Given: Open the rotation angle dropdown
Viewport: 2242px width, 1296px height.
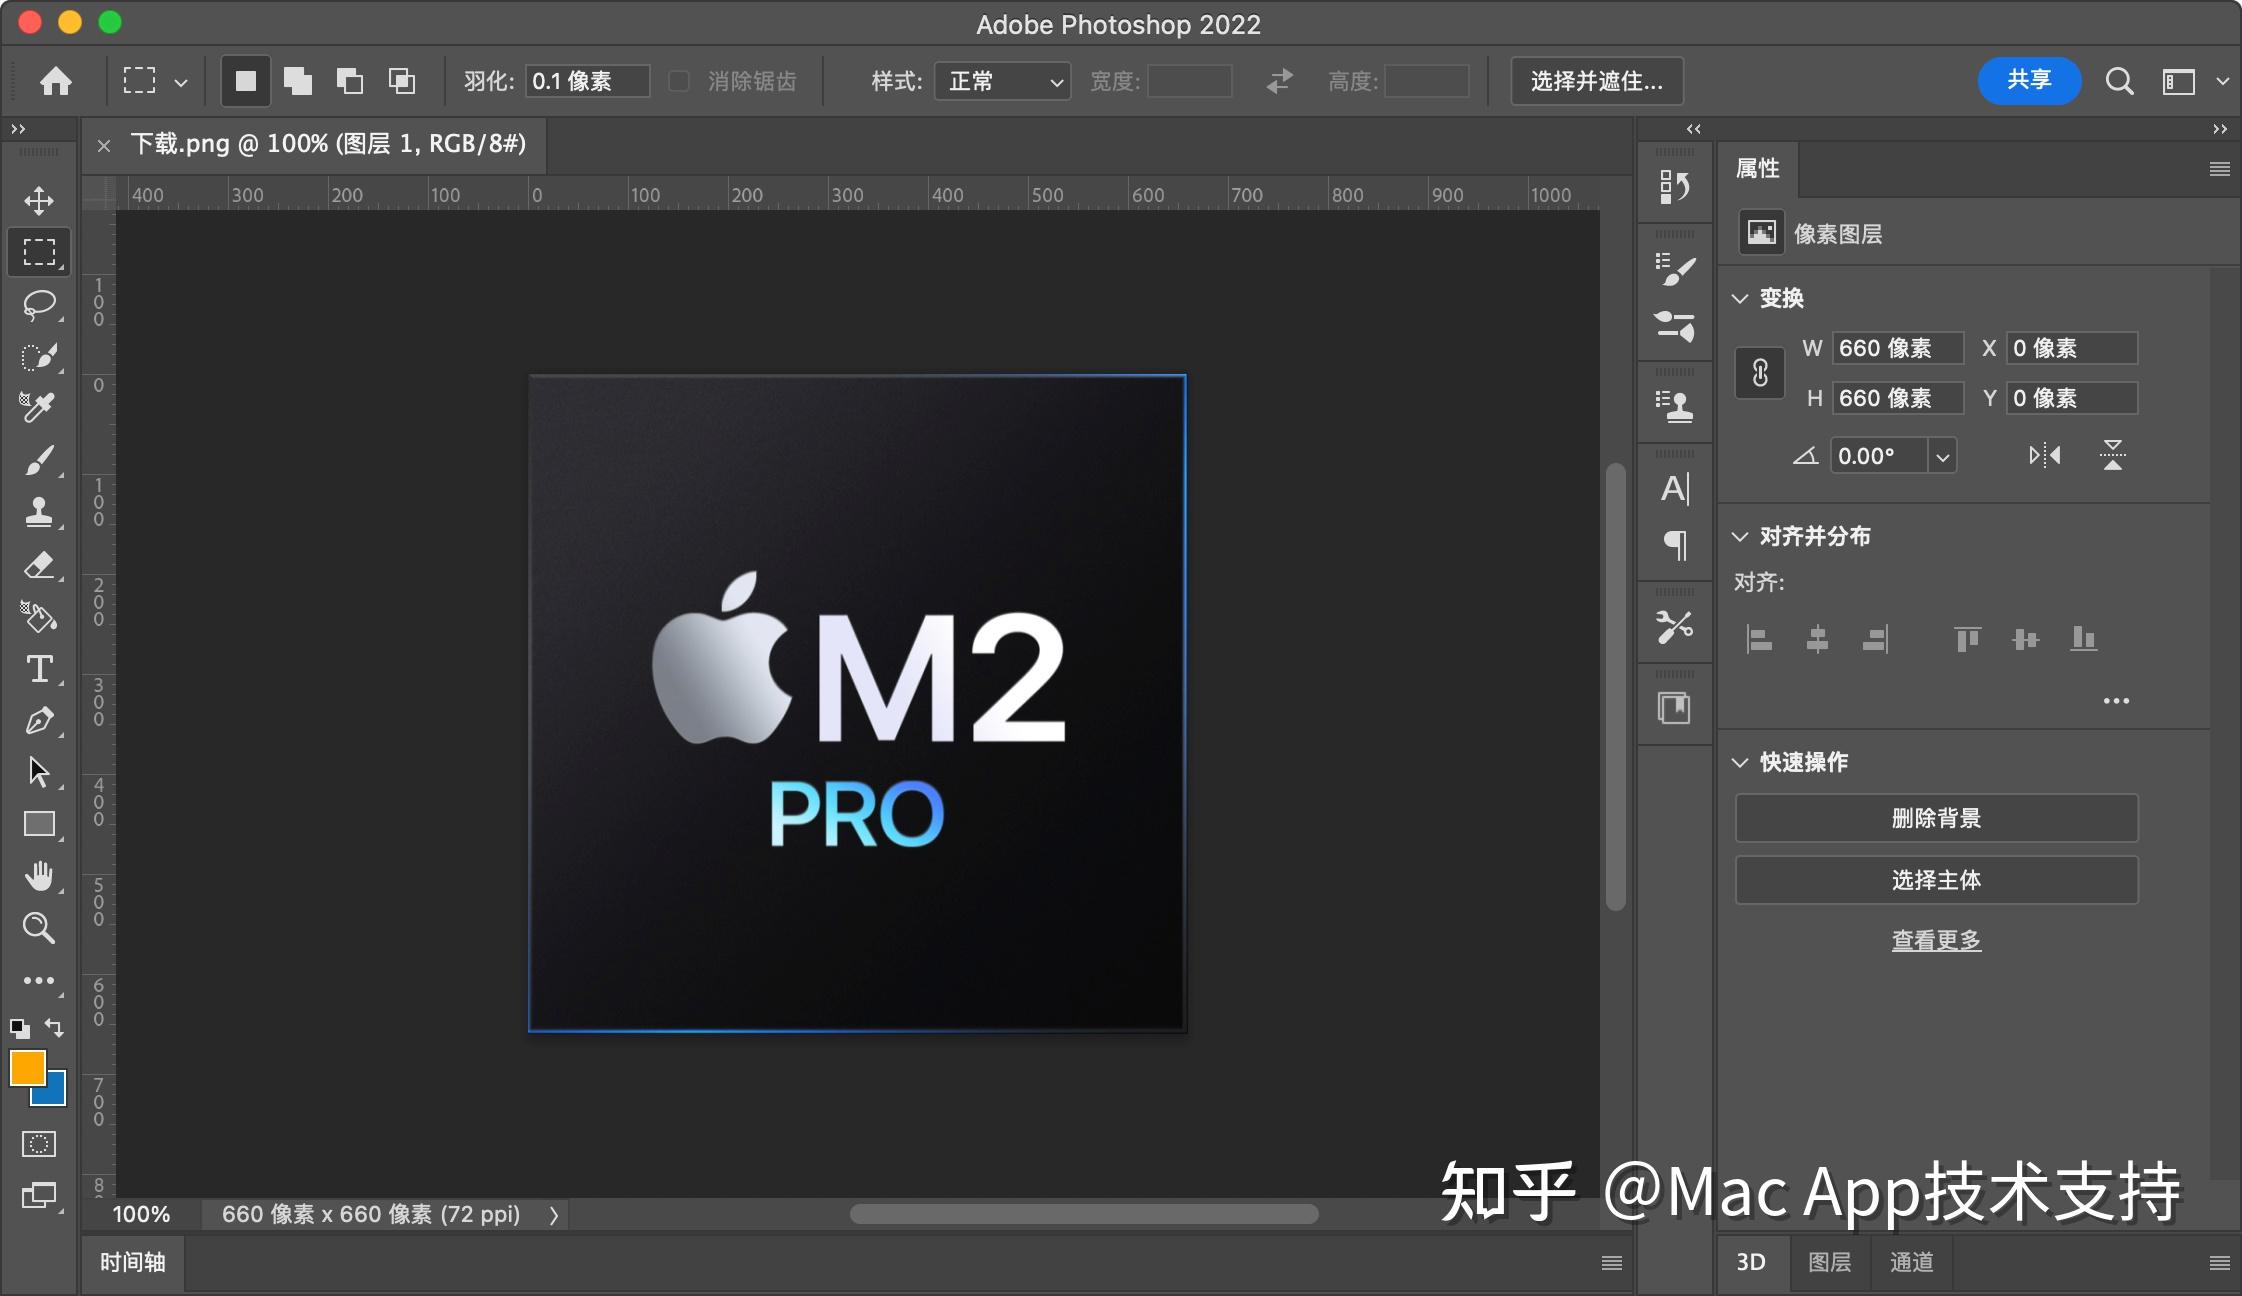Looking at the screenshot, I should (1943, 455).
